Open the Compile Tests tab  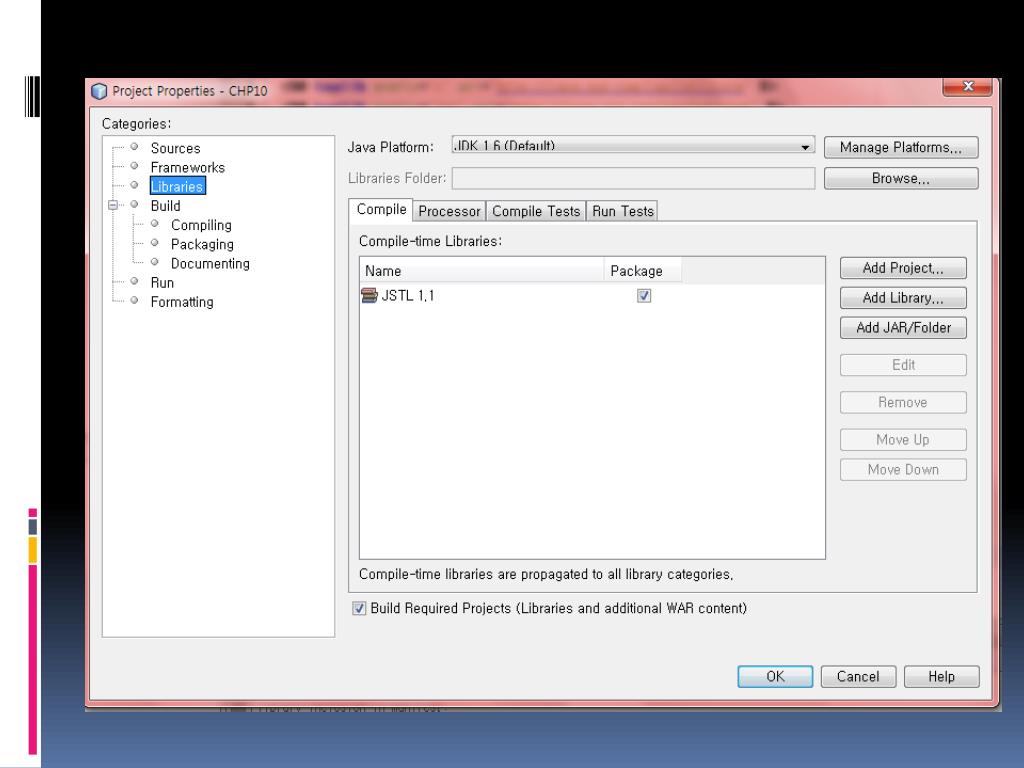[x=536, y=211]
